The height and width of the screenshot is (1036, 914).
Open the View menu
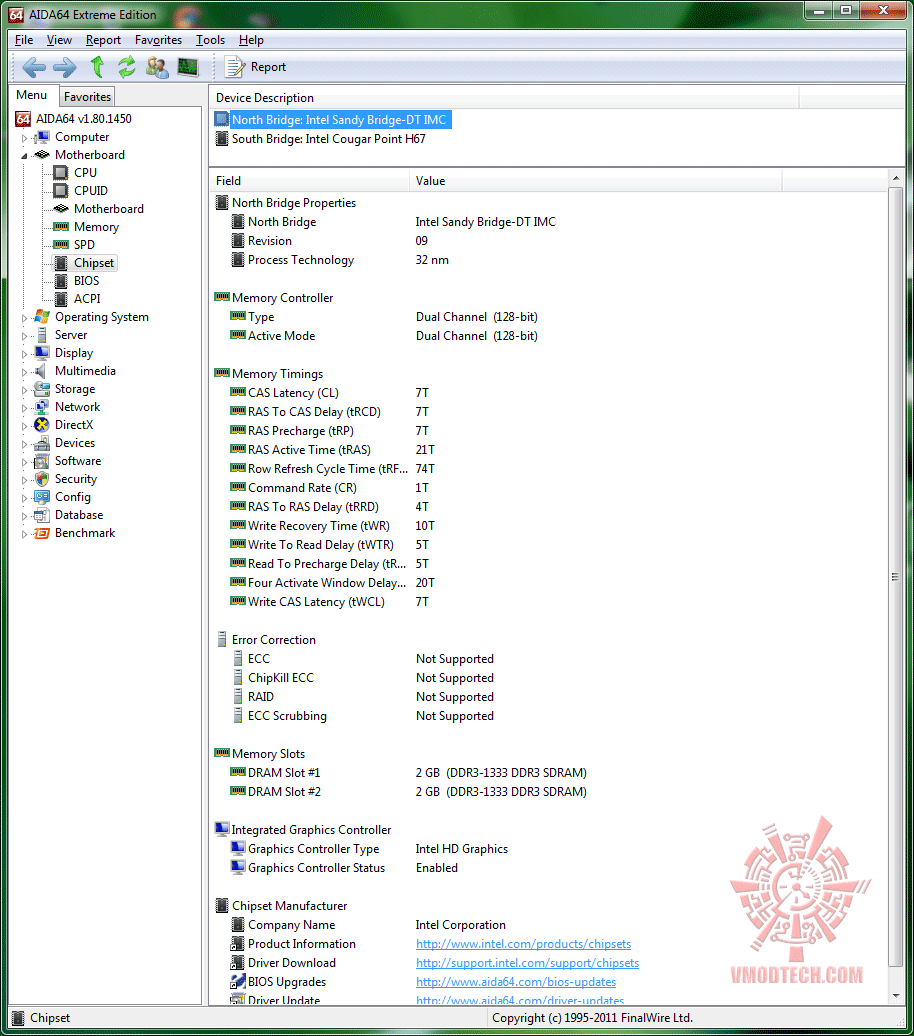click(x=59, y=40)
